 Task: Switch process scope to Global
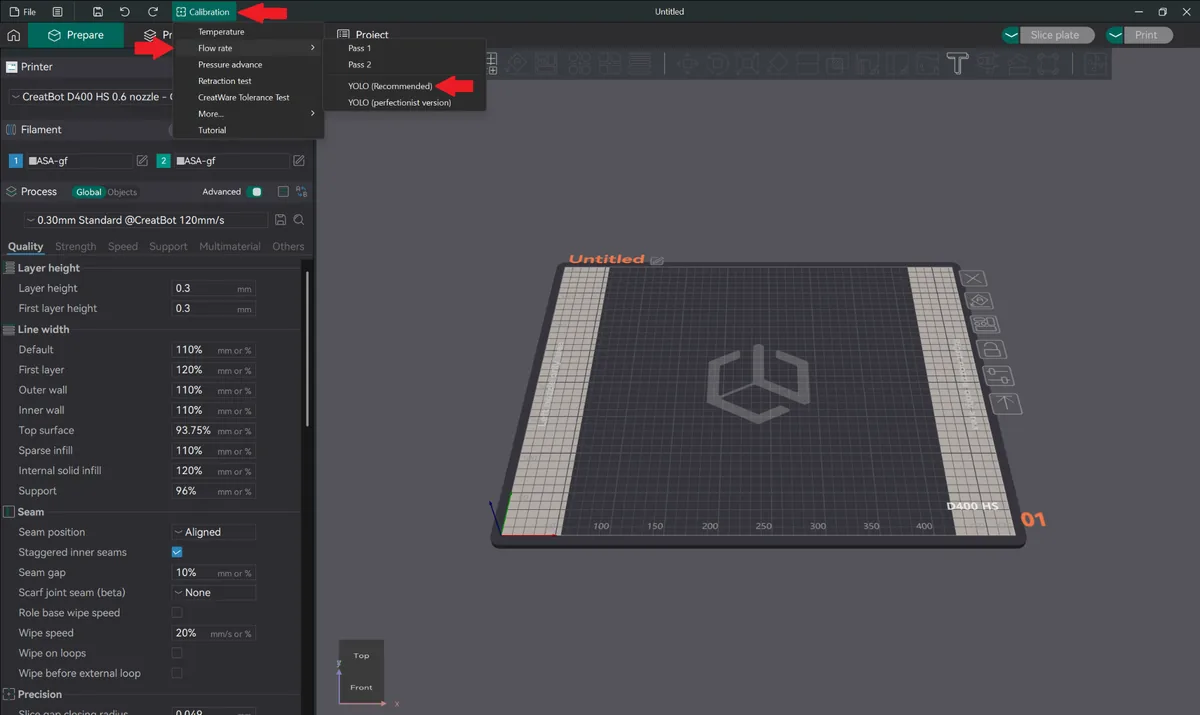(89, 192)
